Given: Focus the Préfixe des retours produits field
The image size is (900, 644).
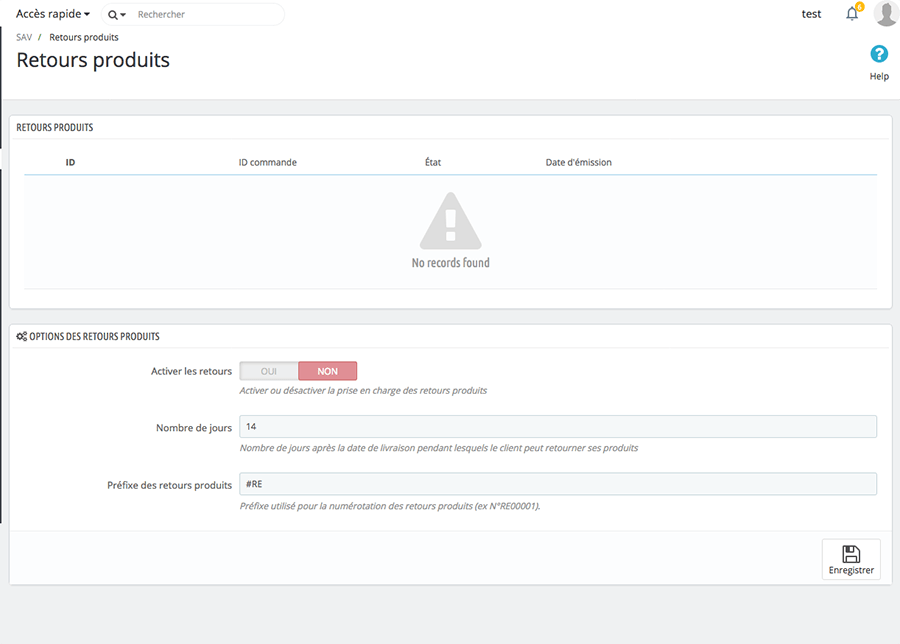Looking at the screenshot, I should coord(558,484).
